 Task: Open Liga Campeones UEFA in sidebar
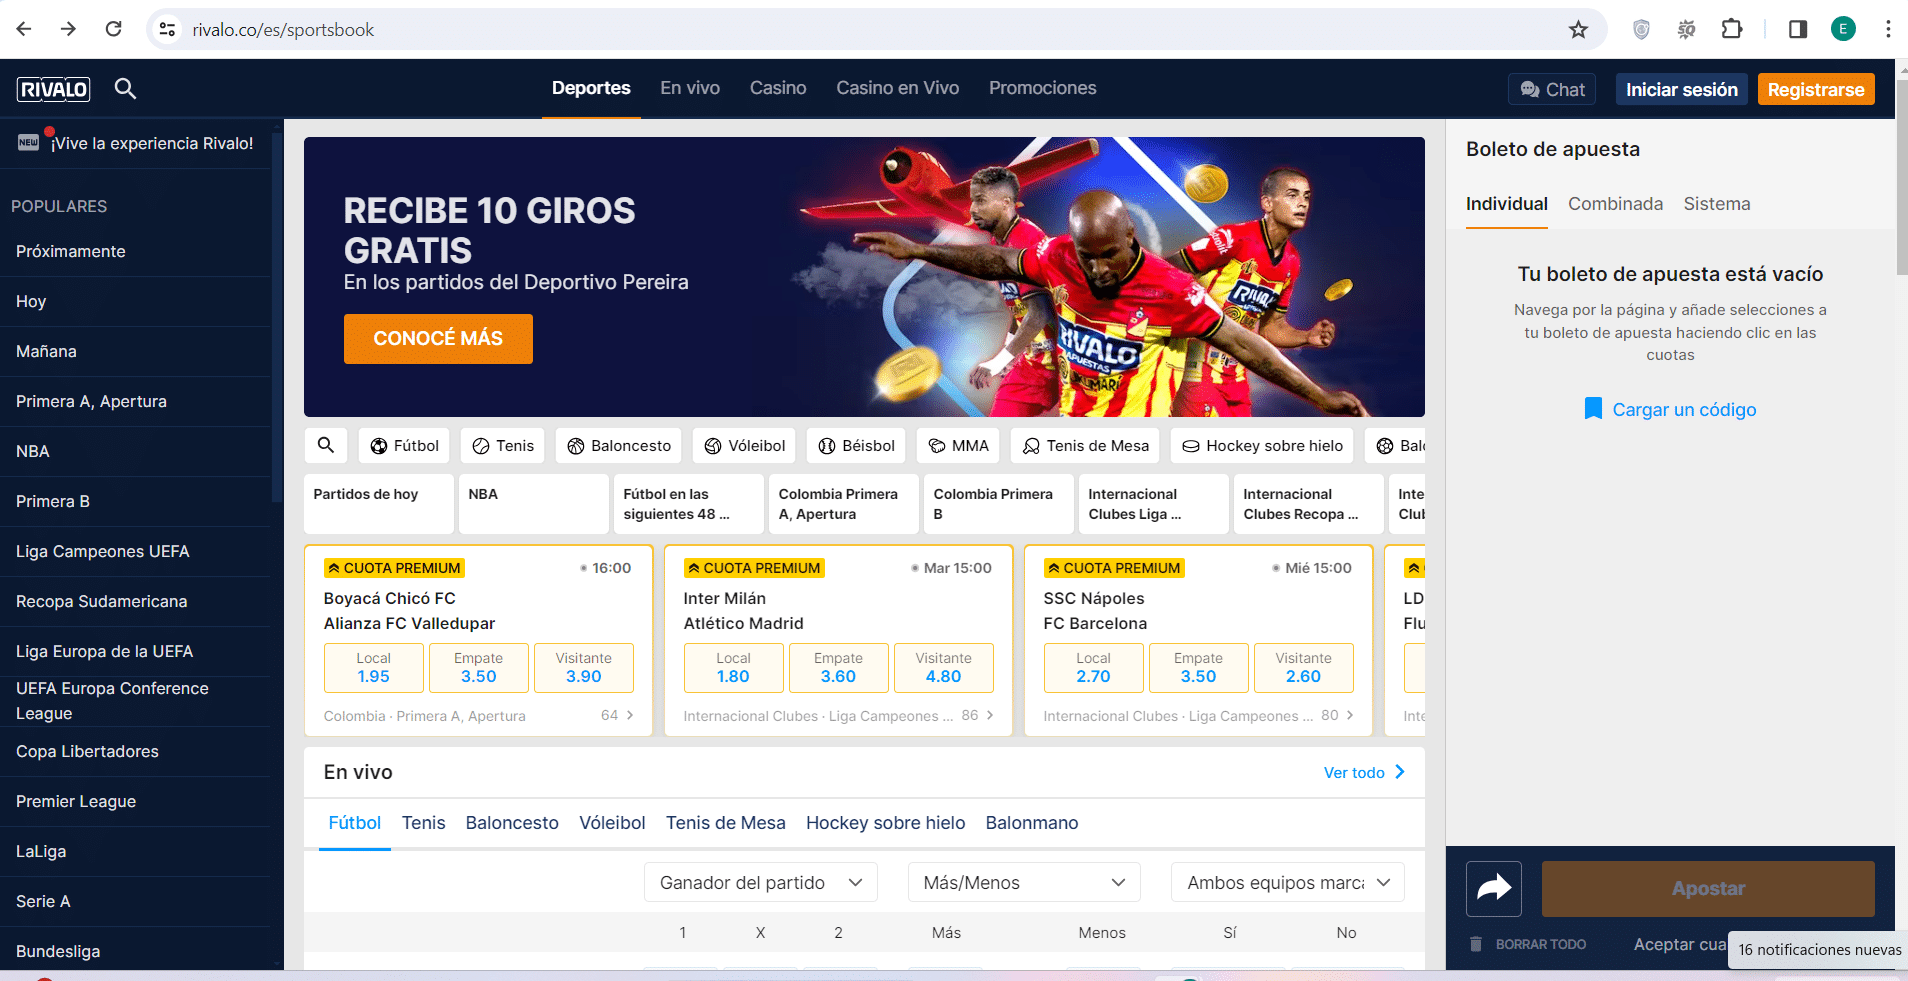(135, 551)
